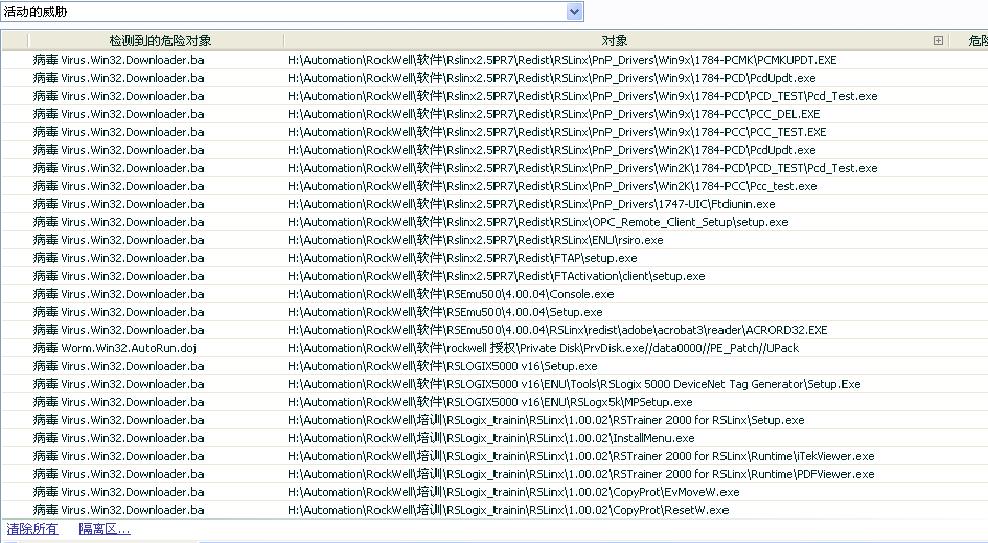Select the Worm.Win32.AutoRun.doj threat entry
This screenshot has width=988, height=543.
115,348
